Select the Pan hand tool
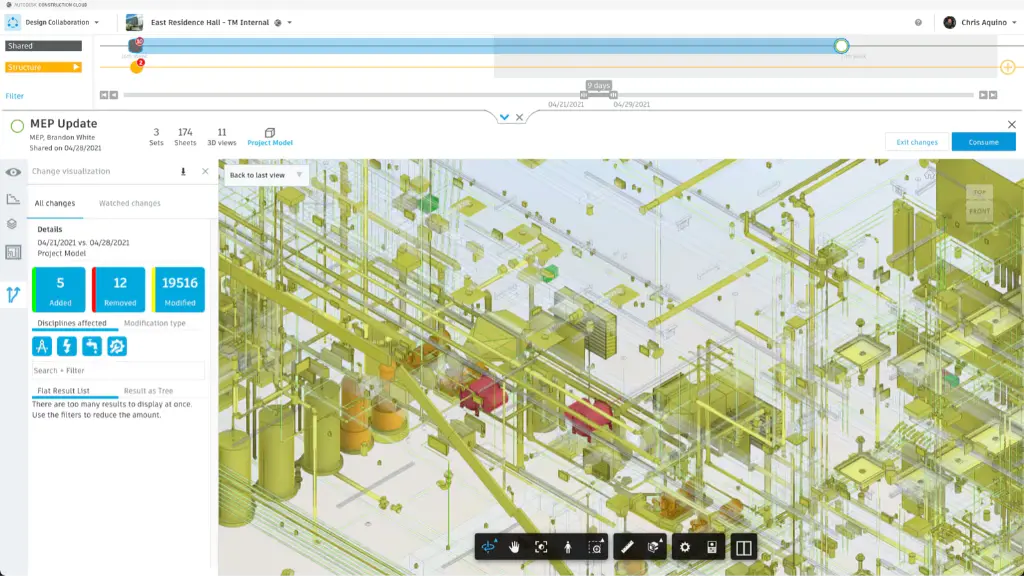 coord(515,547)
